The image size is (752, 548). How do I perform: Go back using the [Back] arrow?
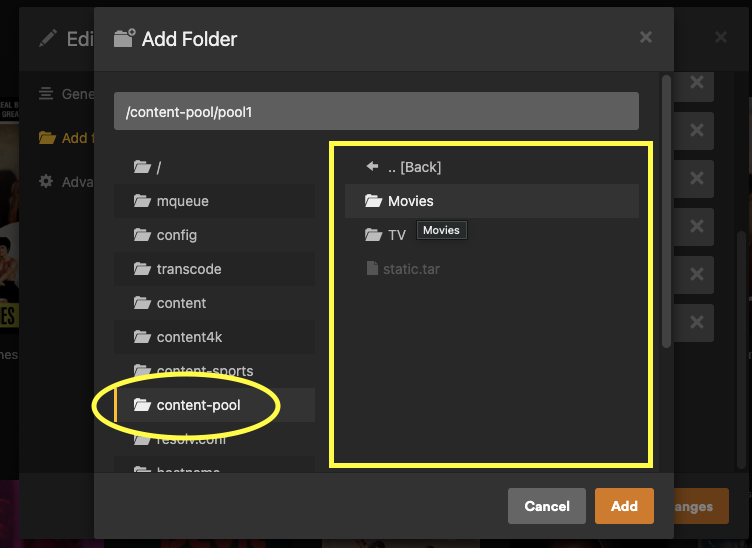pos(372,166)
